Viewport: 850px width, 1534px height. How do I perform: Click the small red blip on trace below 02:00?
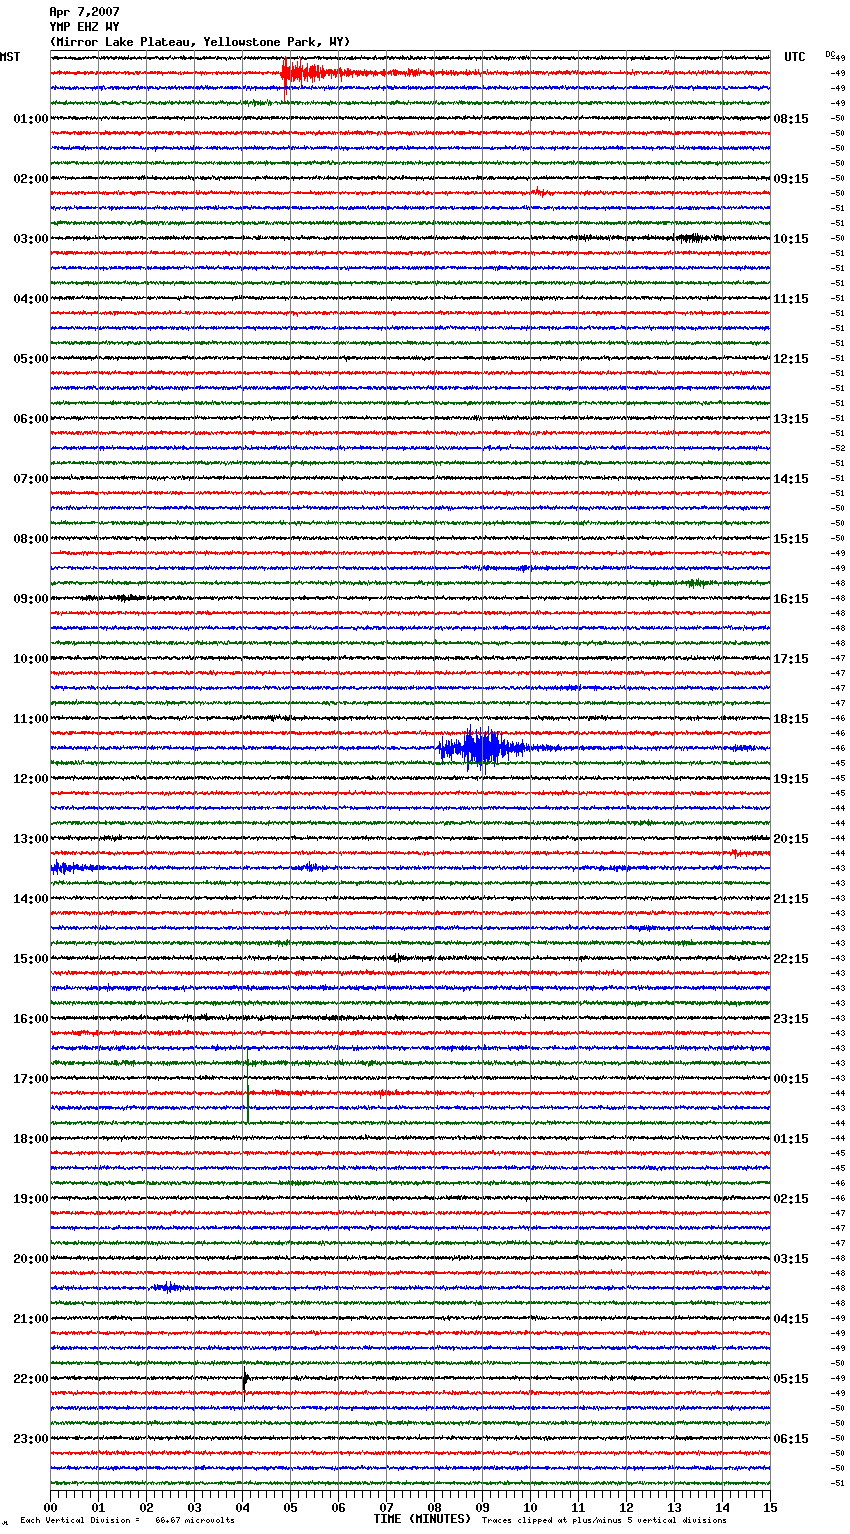540,192
